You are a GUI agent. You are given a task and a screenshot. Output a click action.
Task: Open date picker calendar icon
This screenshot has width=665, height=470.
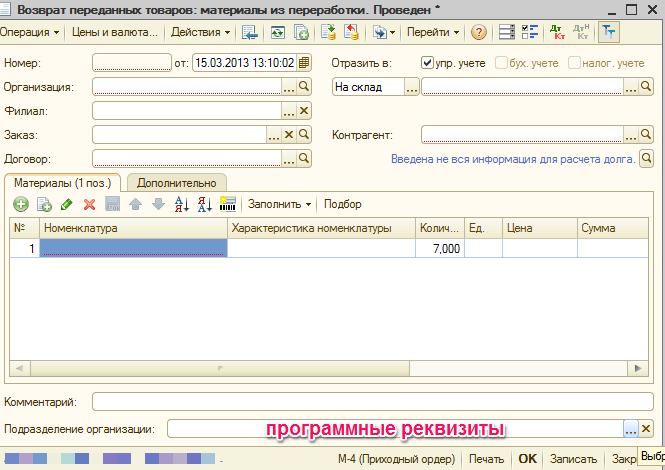304,62
